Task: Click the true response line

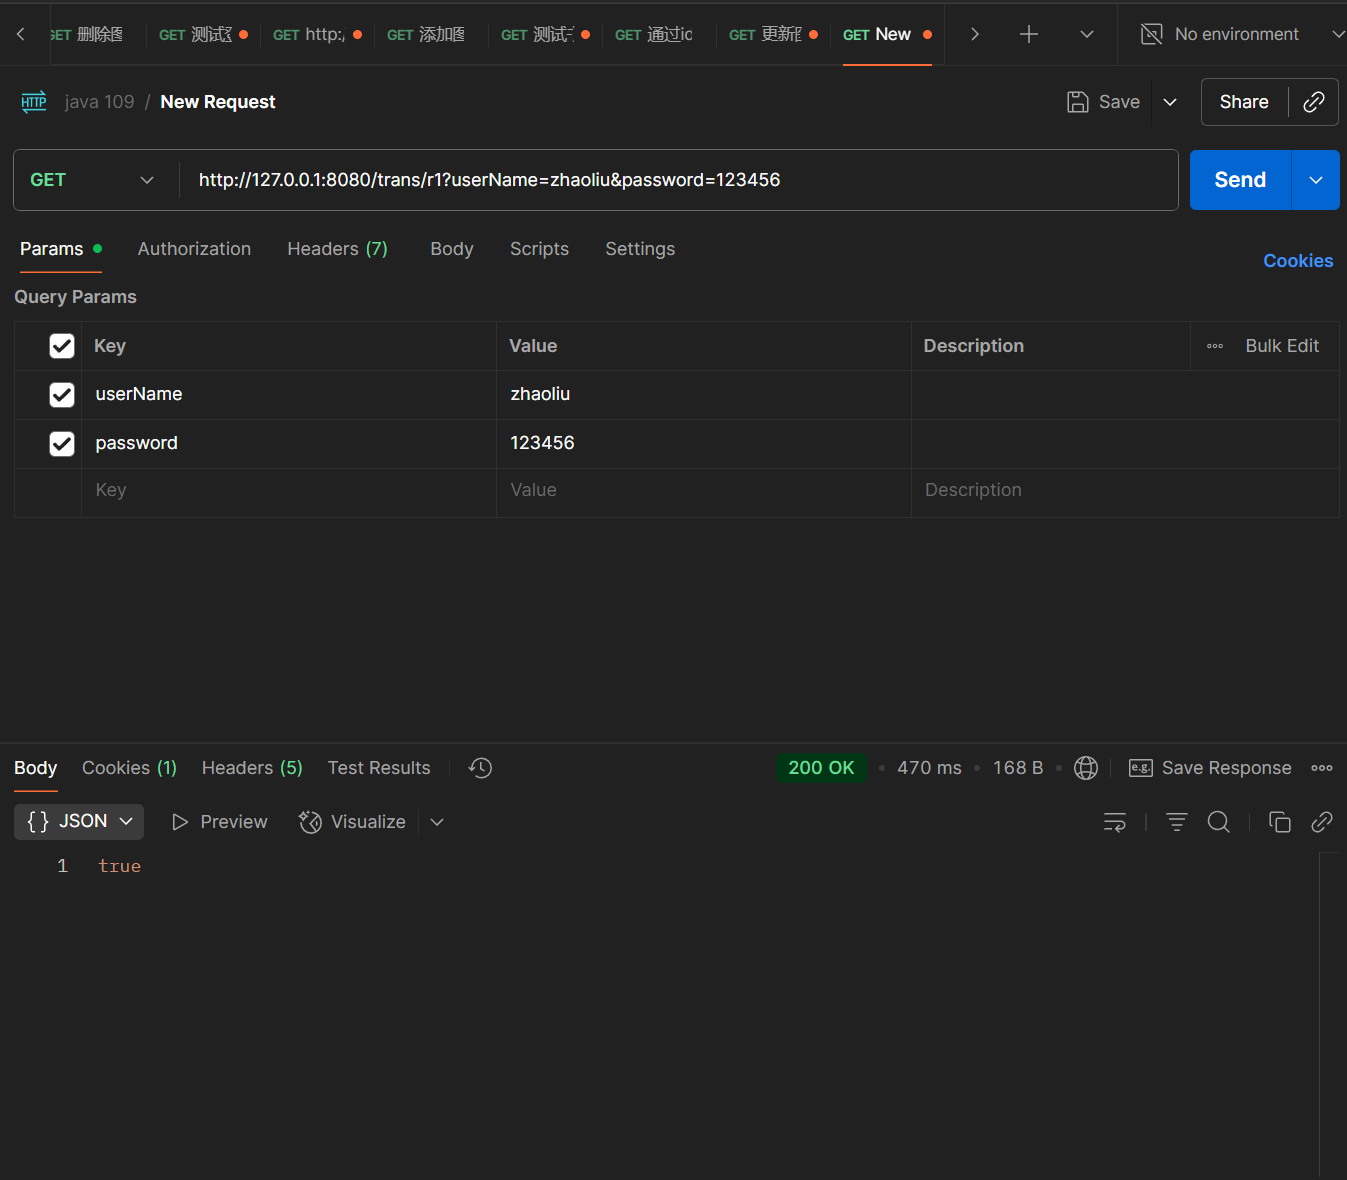Action: tap(120, 866)
